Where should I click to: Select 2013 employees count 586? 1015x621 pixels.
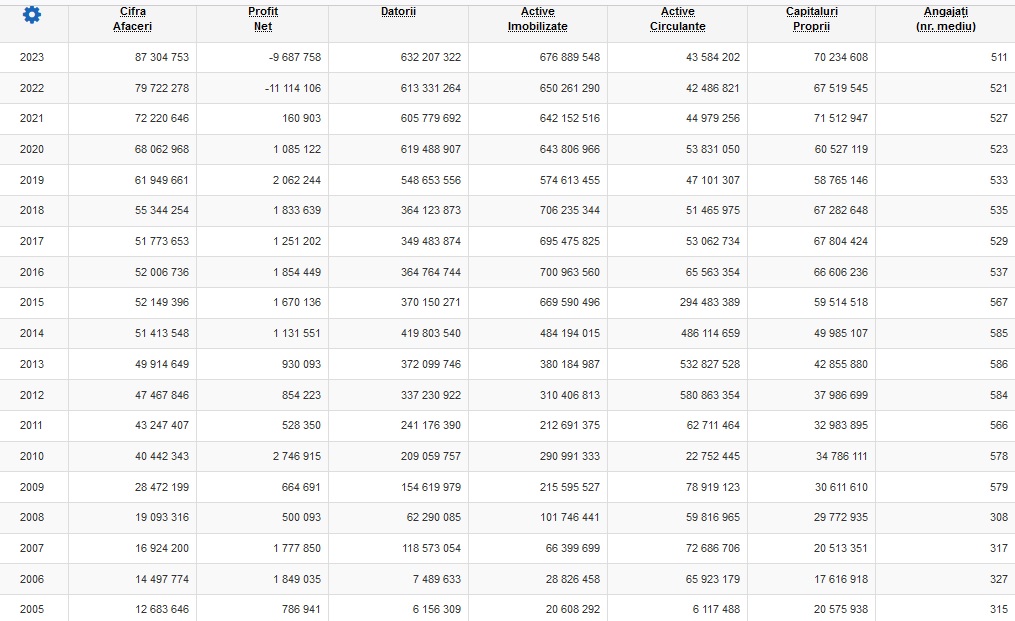coord(999,364)
